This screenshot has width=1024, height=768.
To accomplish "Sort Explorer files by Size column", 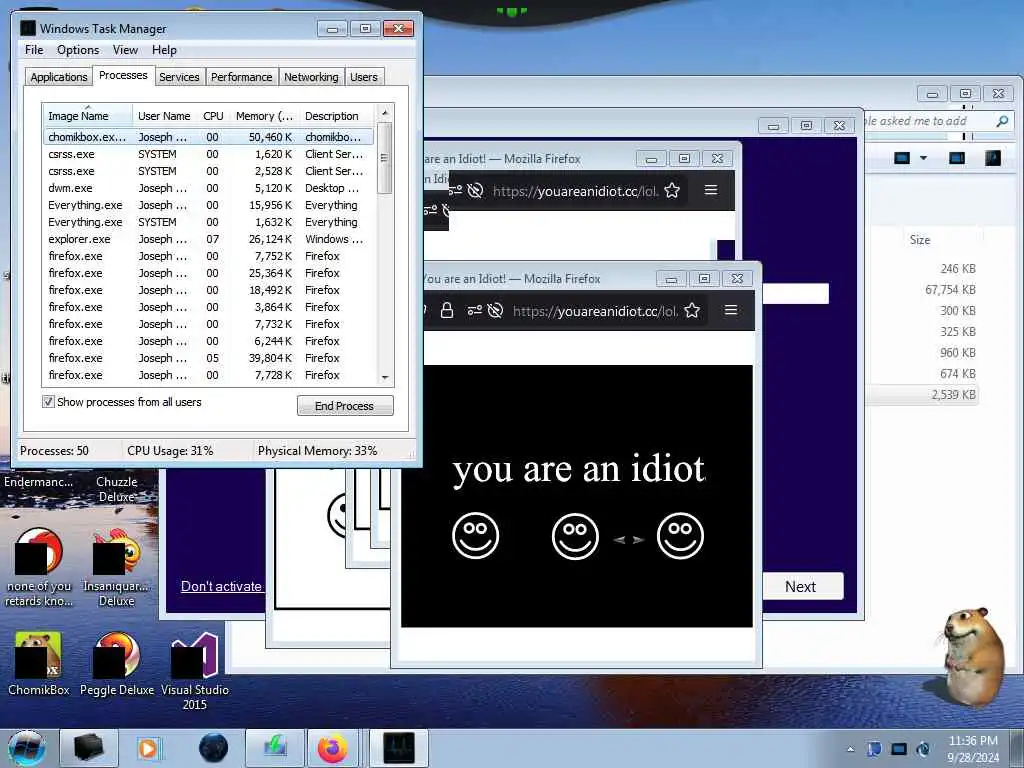I will (x=920, y=240).
